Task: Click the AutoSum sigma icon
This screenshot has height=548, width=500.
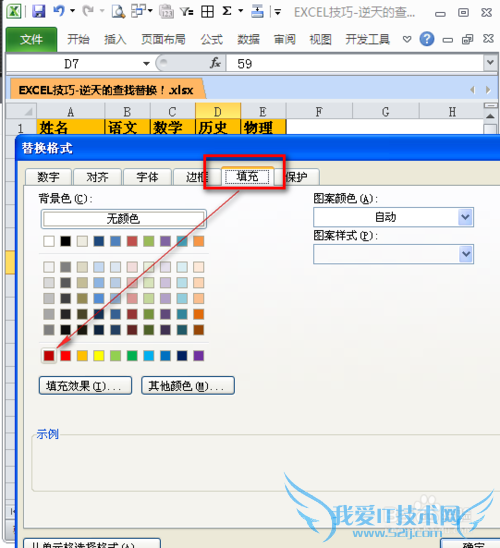Action: click(x=227, y=11)
